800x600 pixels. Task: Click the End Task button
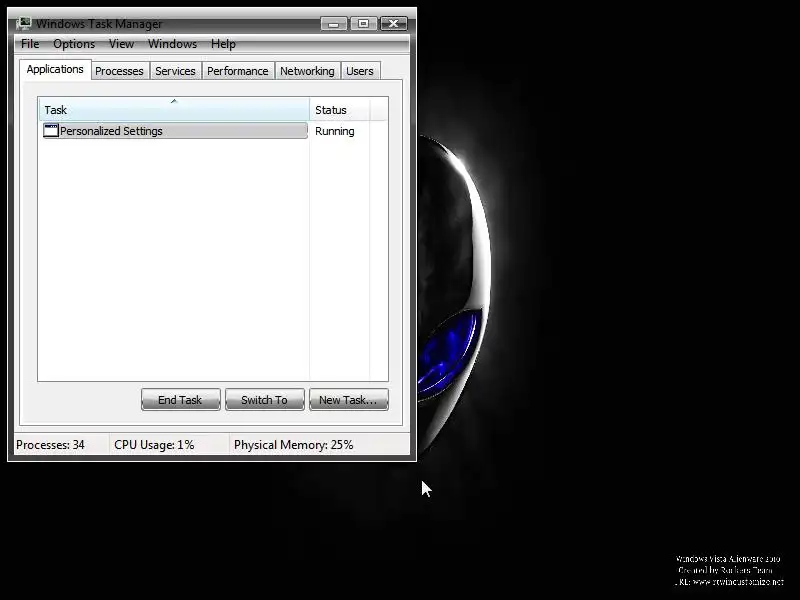(181, 399)
